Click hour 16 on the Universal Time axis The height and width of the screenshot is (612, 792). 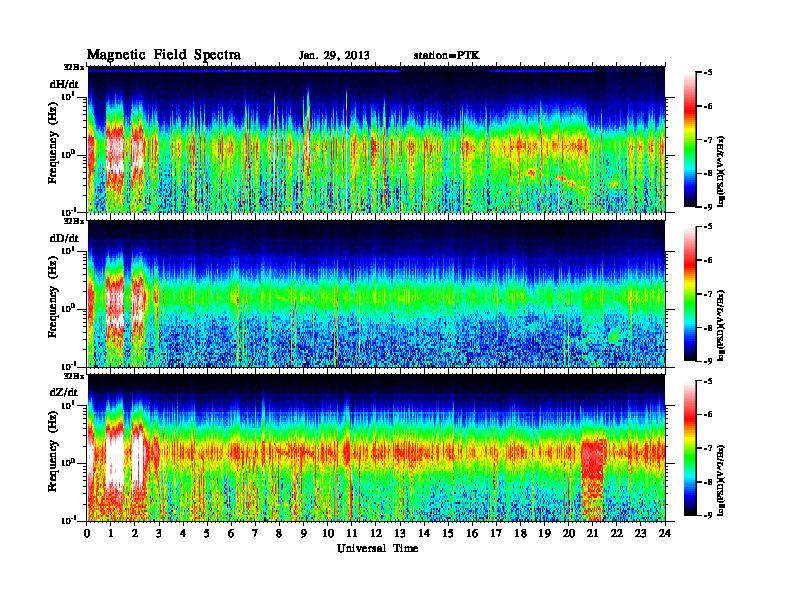[472, 533]
